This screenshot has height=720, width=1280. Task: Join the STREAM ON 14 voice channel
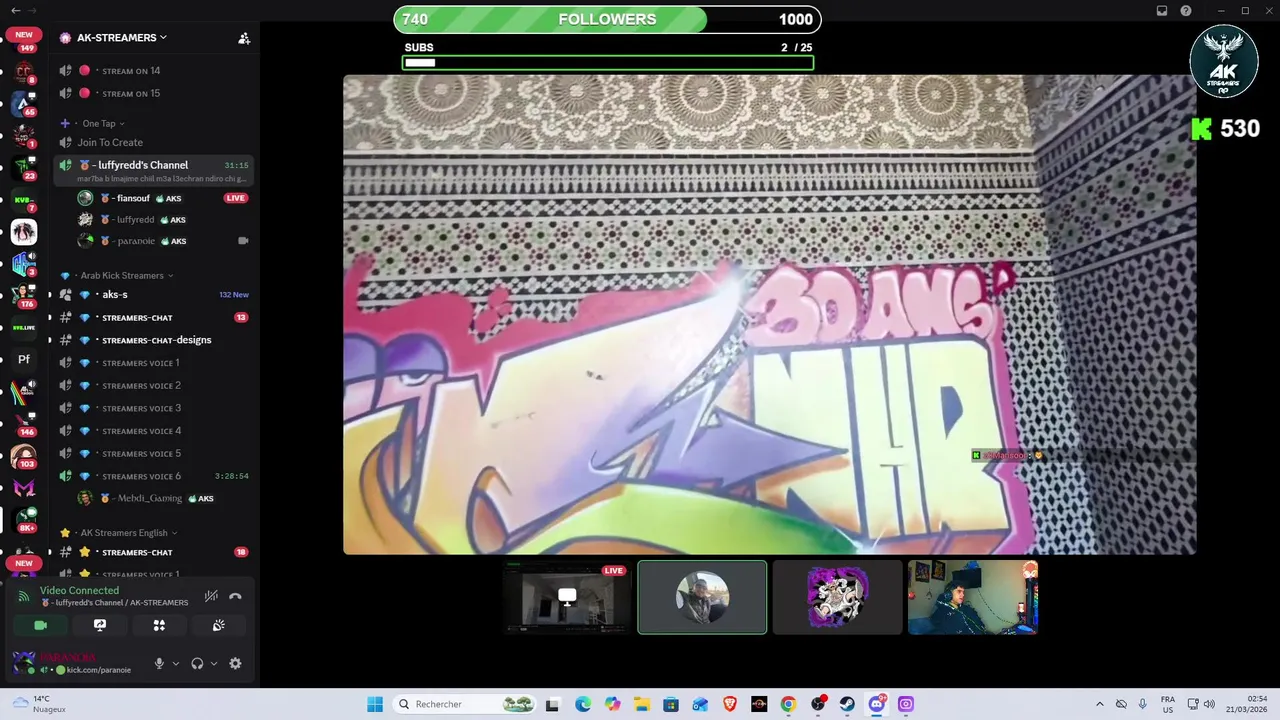154,71
